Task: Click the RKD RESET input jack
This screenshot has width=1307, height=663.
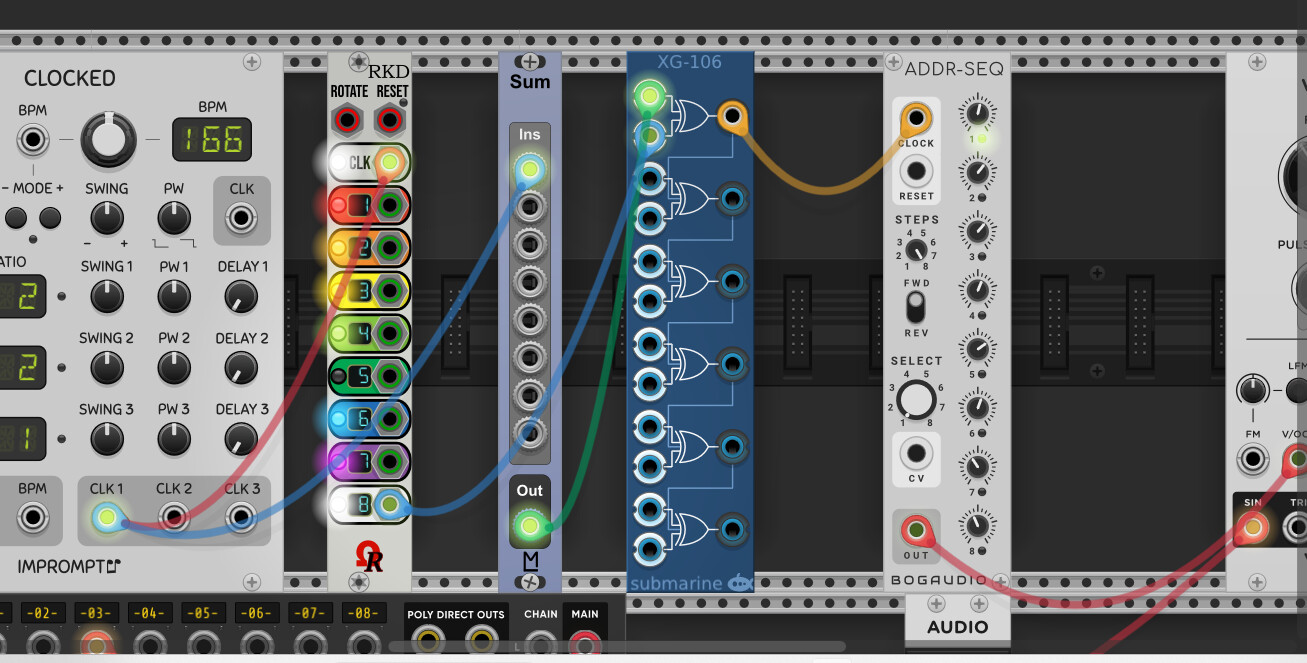Action: coord(390,121)
